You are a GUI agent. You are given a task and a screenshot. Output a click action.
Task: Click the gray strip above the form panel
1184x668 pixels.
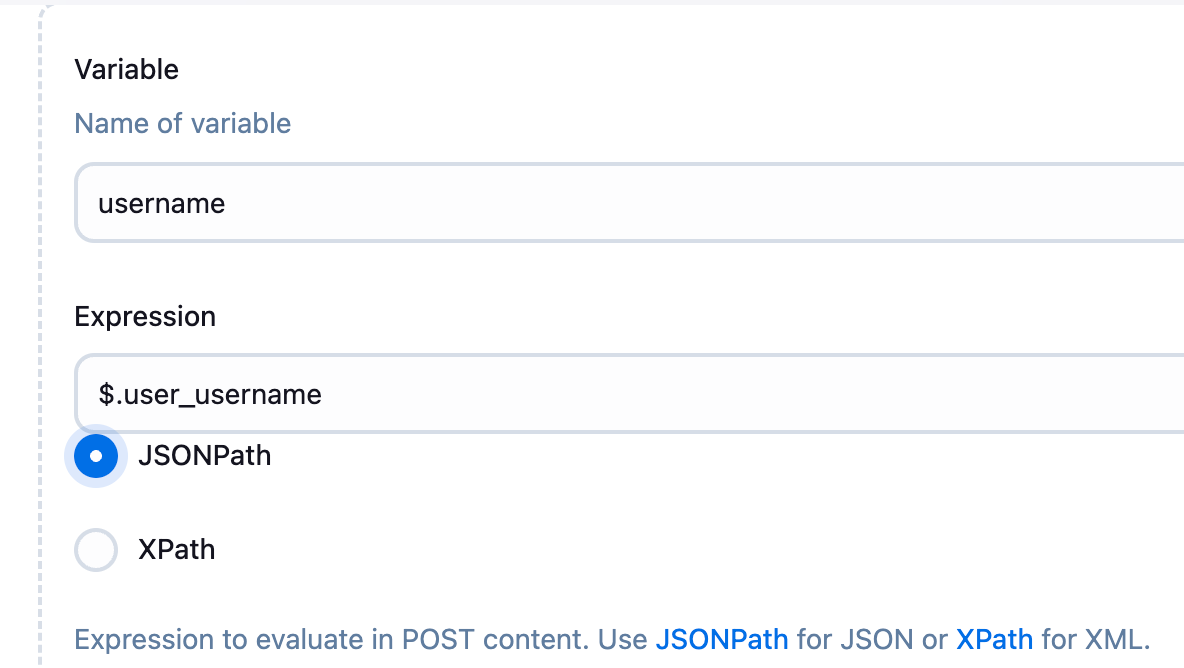click(x=600, y=2)
